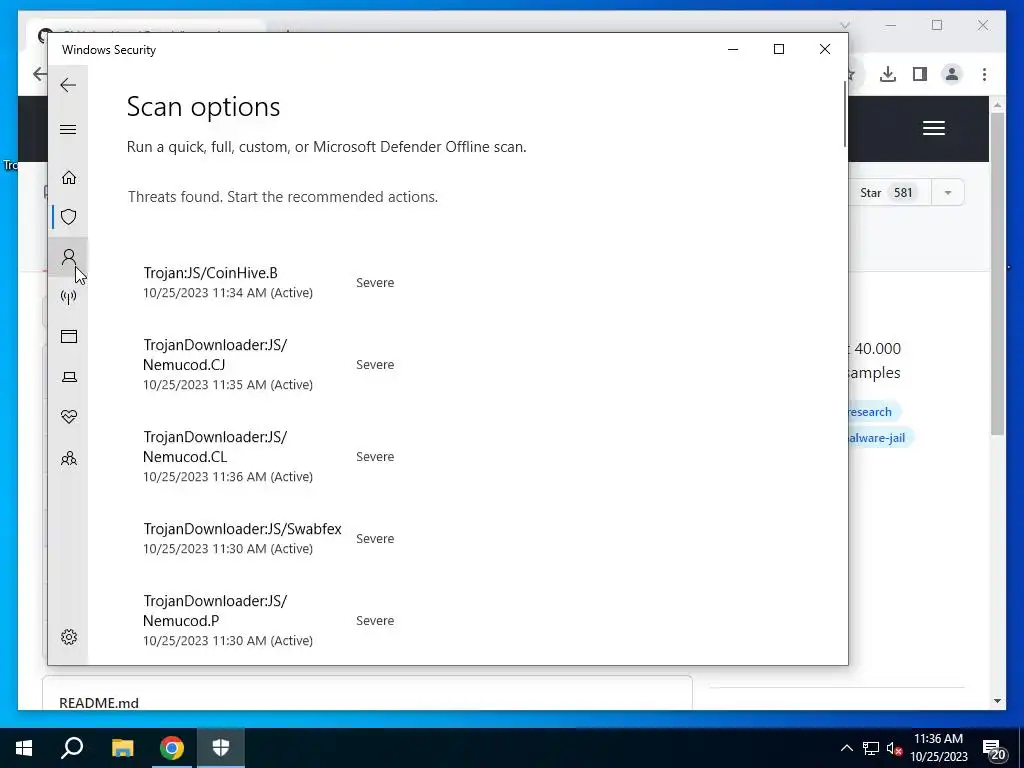
Task: Click the 10/25/2023 11:35 AM (Active) timestamp
Action: [x=228, y=385]
